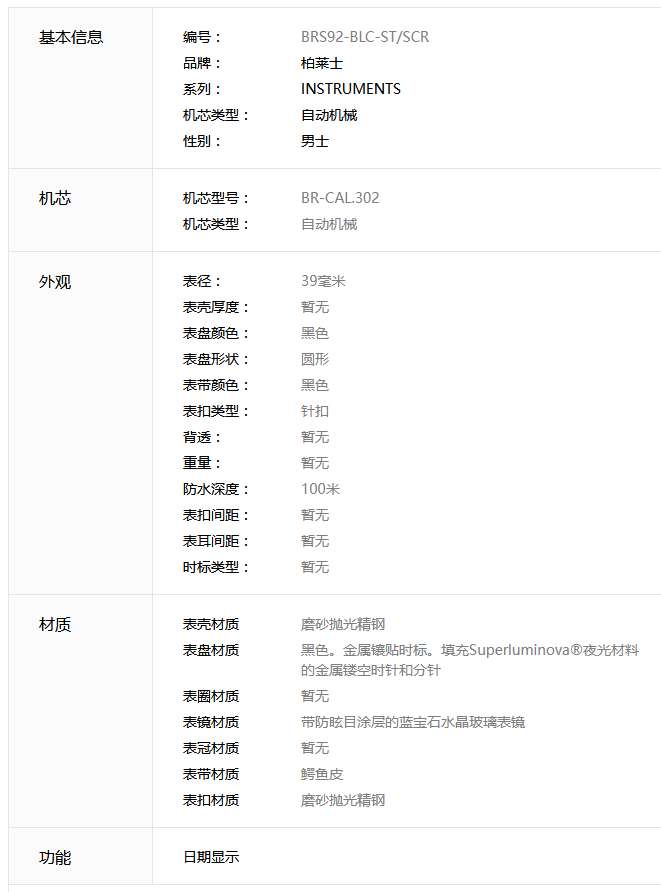Click 暂无 value next to 表圈材质

tap(315, 696)
